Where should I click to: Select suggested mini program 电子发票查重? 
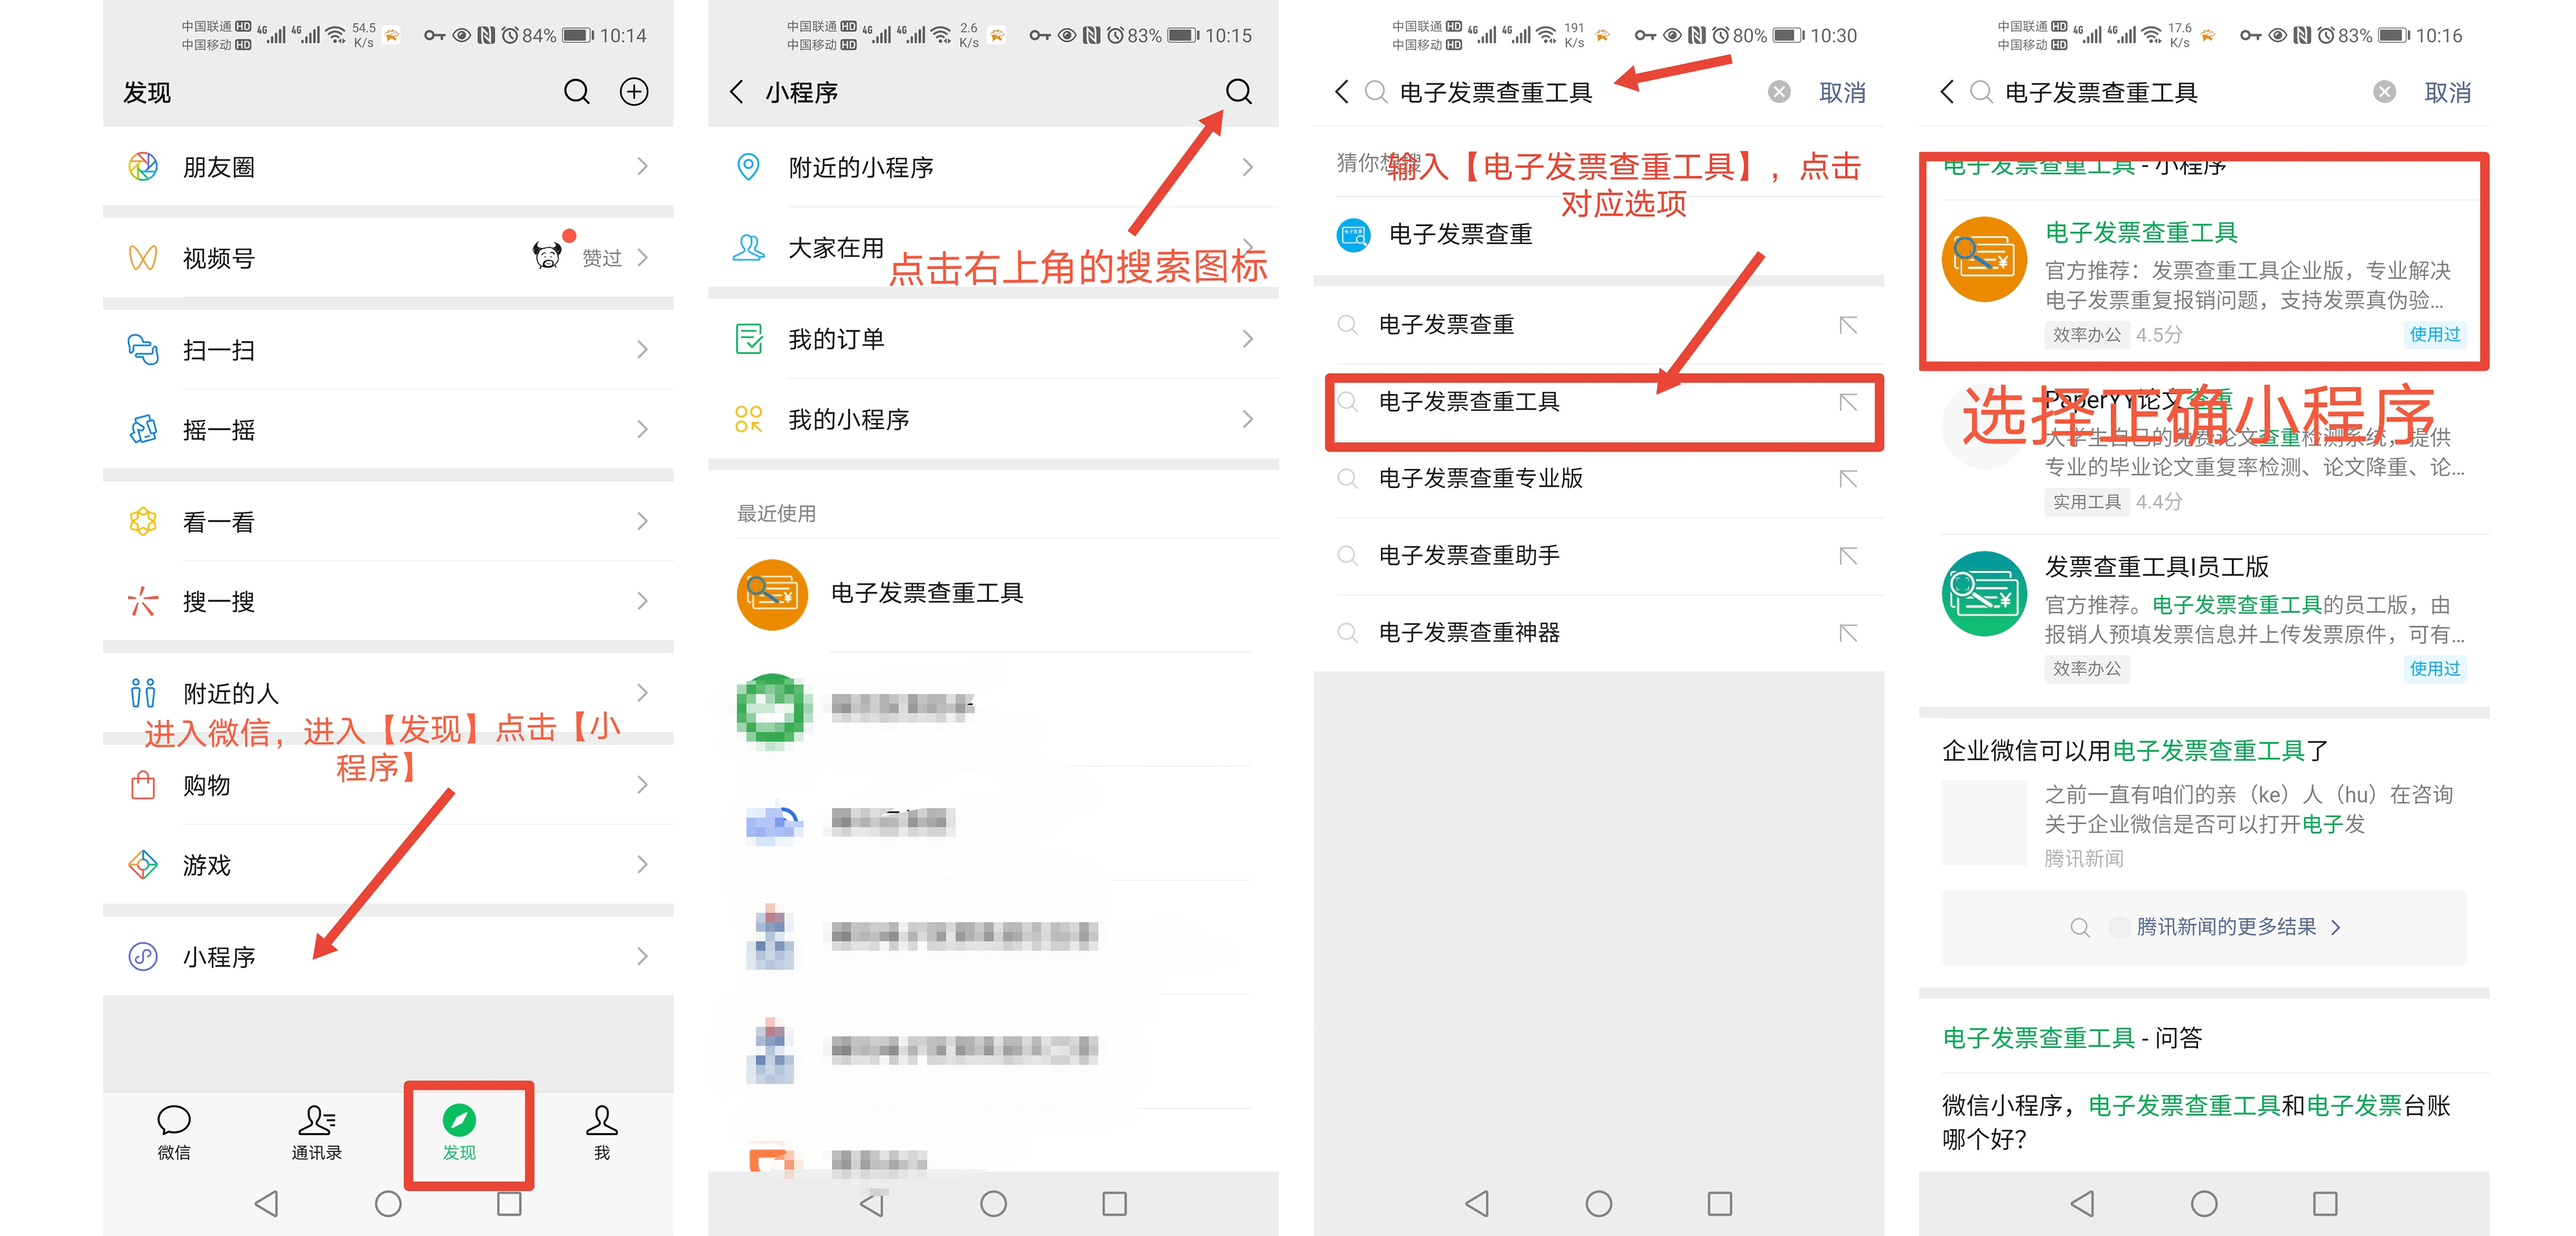(1598, 235)
